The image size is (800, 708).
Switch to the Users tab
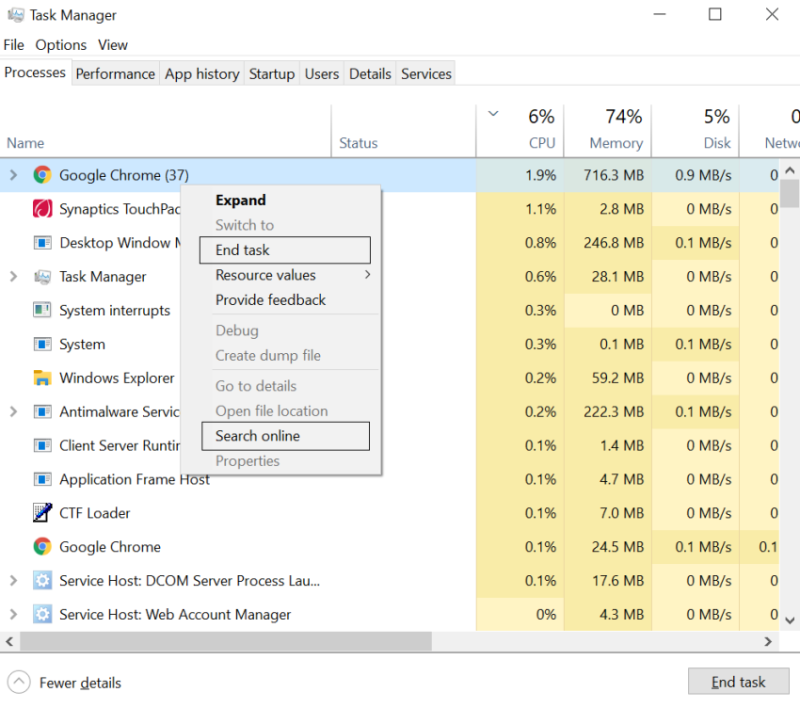(322, 74)
